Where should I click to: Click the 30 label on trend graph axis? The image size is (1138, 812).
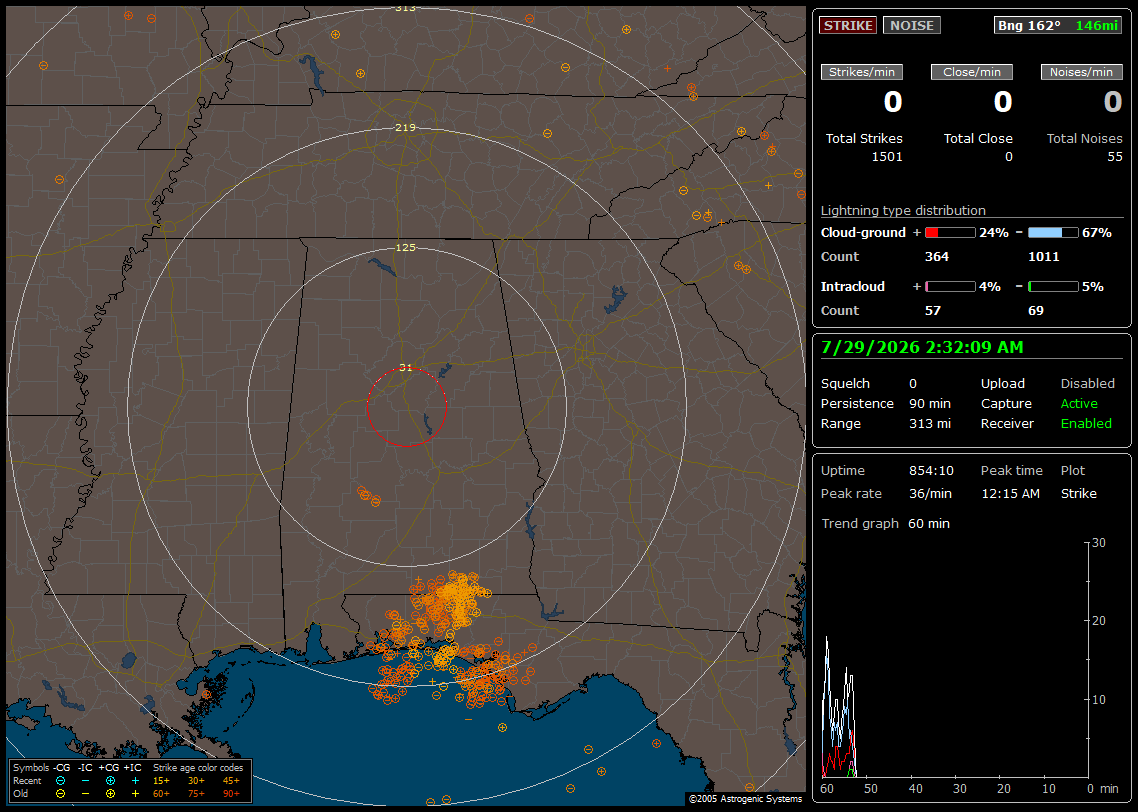tap(1099, 543)
